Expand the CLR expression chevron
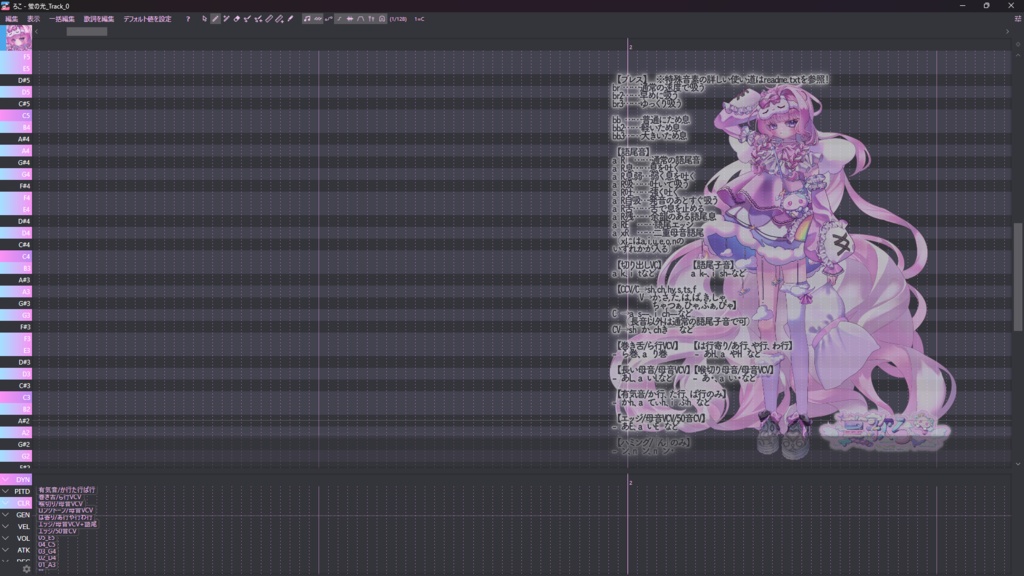The width and height of the screenshot is (1024, 576). (x=6, y=503)
